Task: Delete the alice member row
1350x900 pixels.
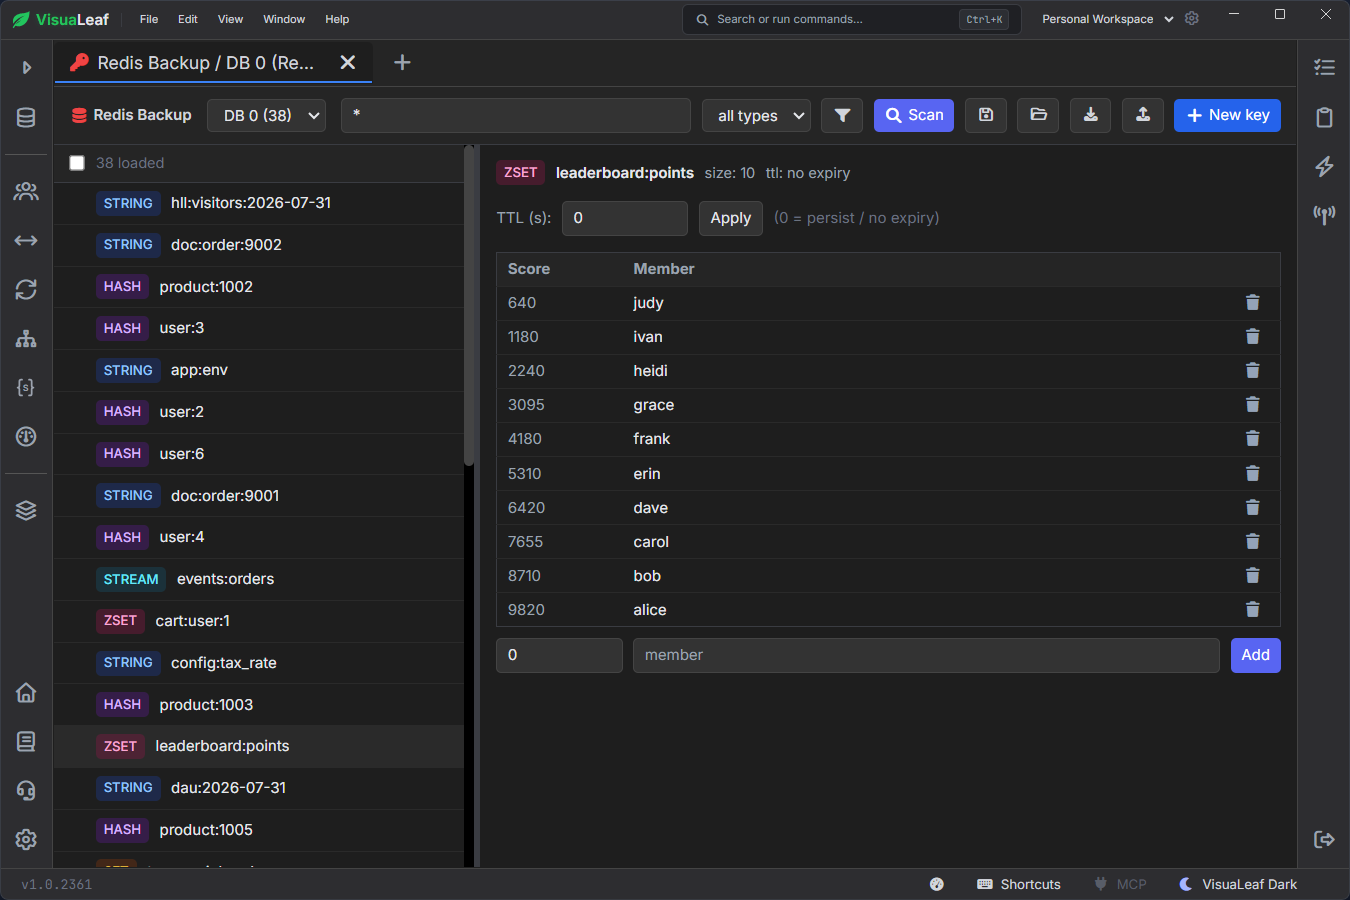Action: [1252, 610]
